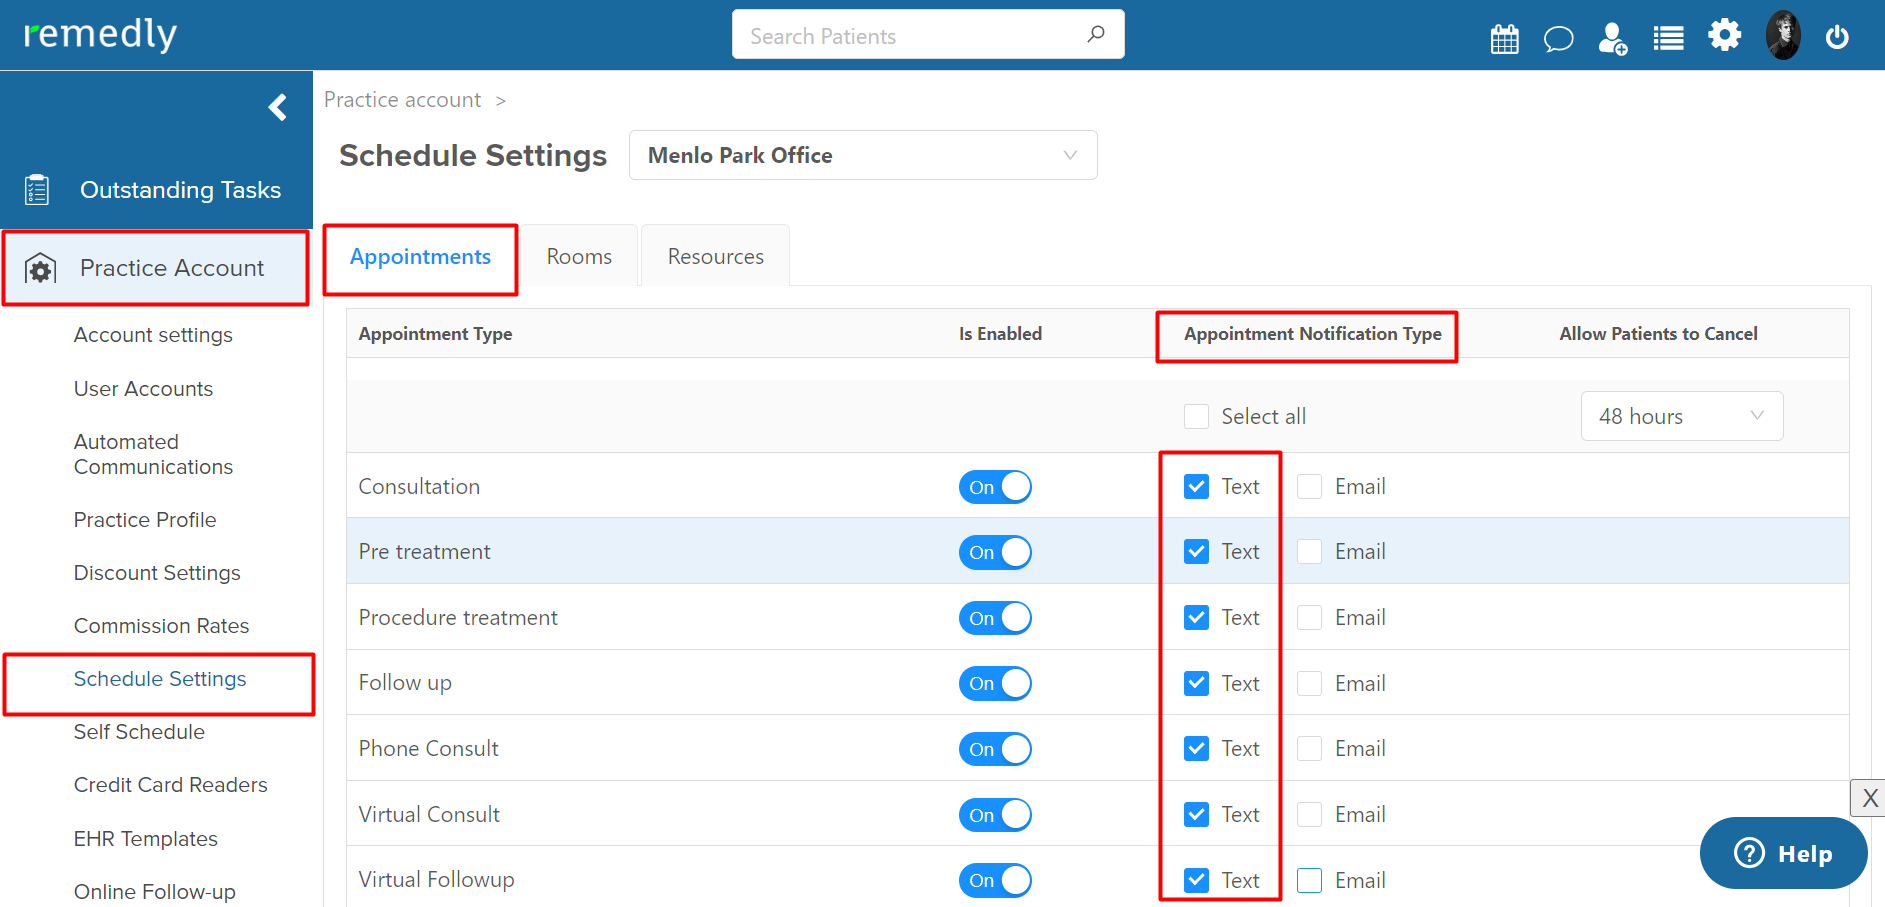
Task: Uncheck Text for Consultation
Action: (x=1196, y=486)
